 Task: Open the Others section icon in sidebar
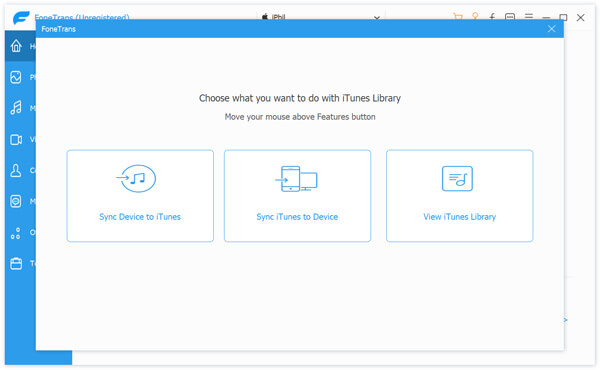[16, 233]
